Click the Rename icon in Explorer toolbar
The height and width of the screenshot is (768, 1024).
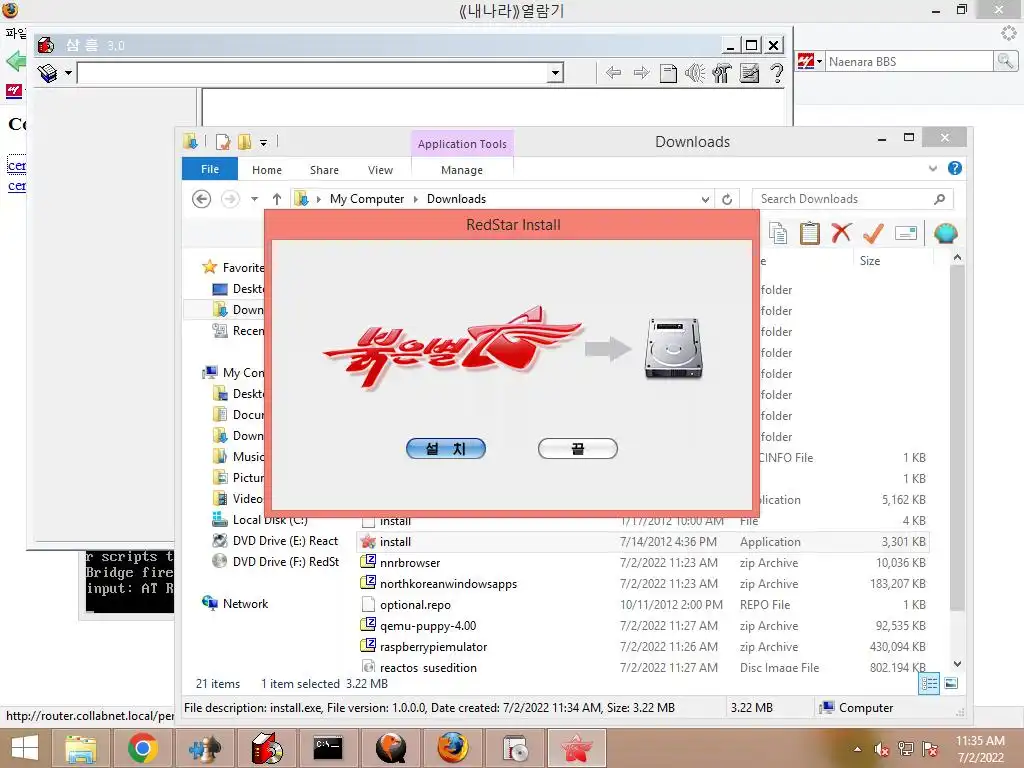click(x=906, y=233)
